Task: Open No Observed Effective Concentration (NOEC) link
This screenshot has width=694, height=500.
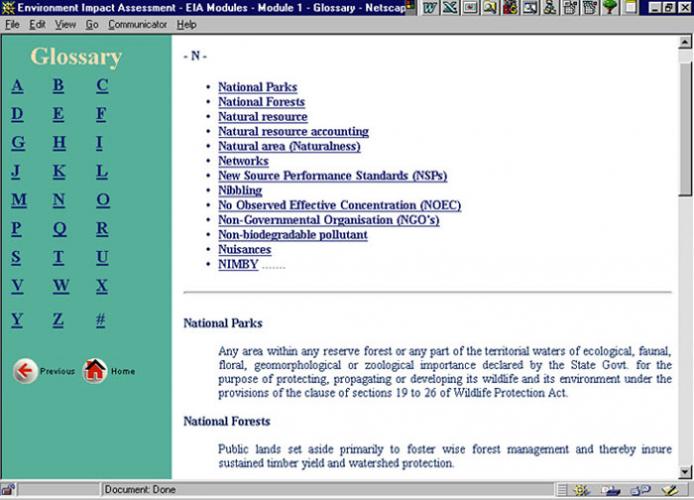Action: point(339,205)
